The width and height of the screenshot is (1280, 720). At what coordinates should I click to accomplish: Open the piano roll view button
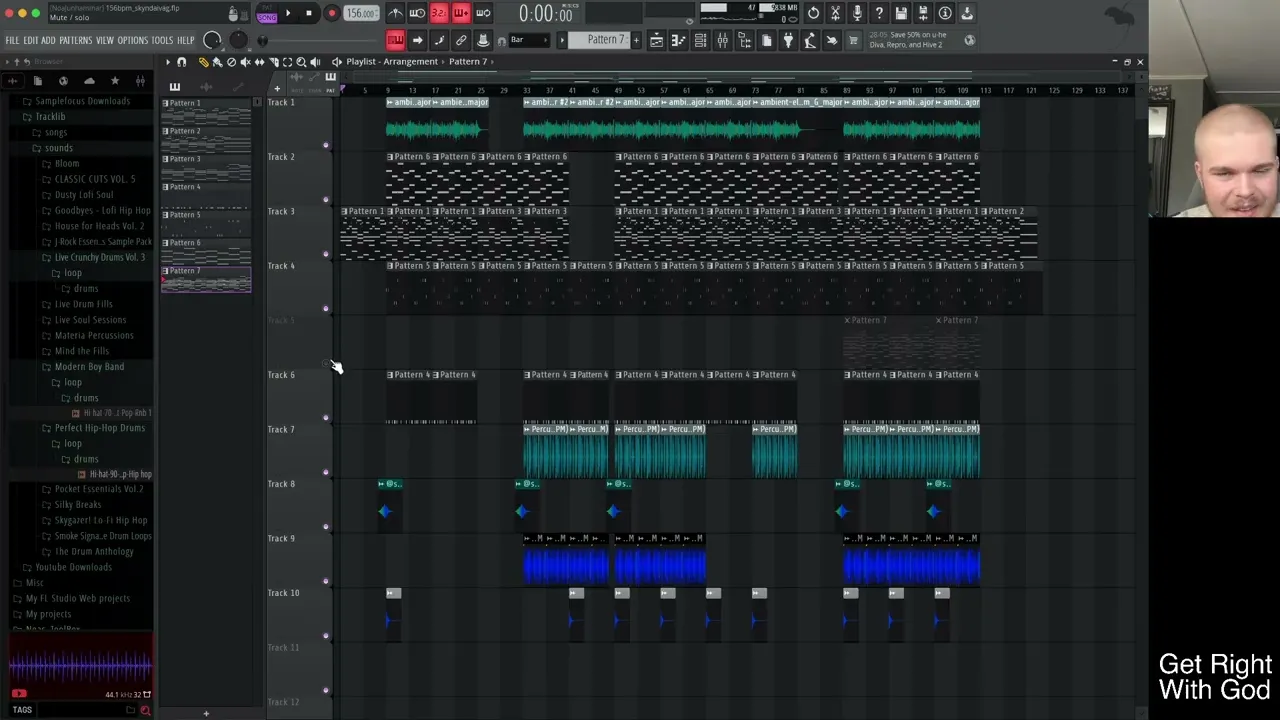[x=678, y=40]
